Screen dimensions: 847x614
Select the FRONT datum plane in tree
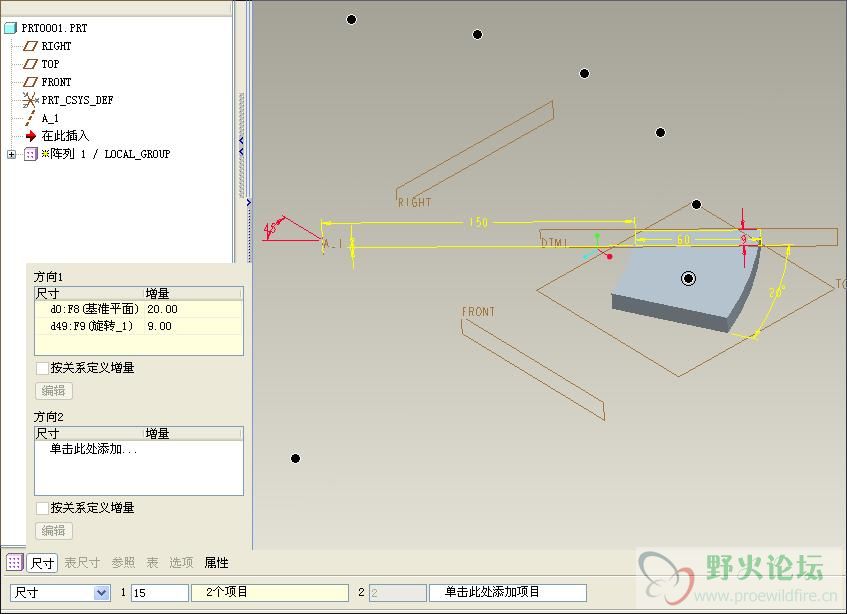[x=56, y=82]
